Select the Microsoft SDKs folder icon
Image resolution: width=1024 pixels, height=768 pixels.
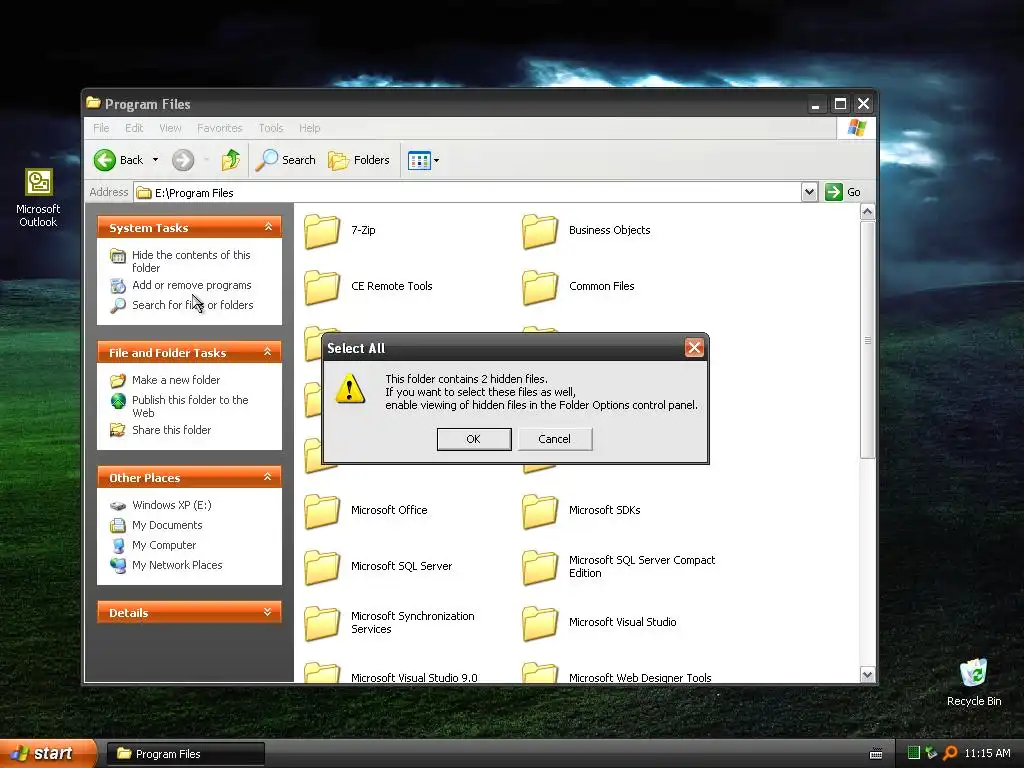coord(539,511)
